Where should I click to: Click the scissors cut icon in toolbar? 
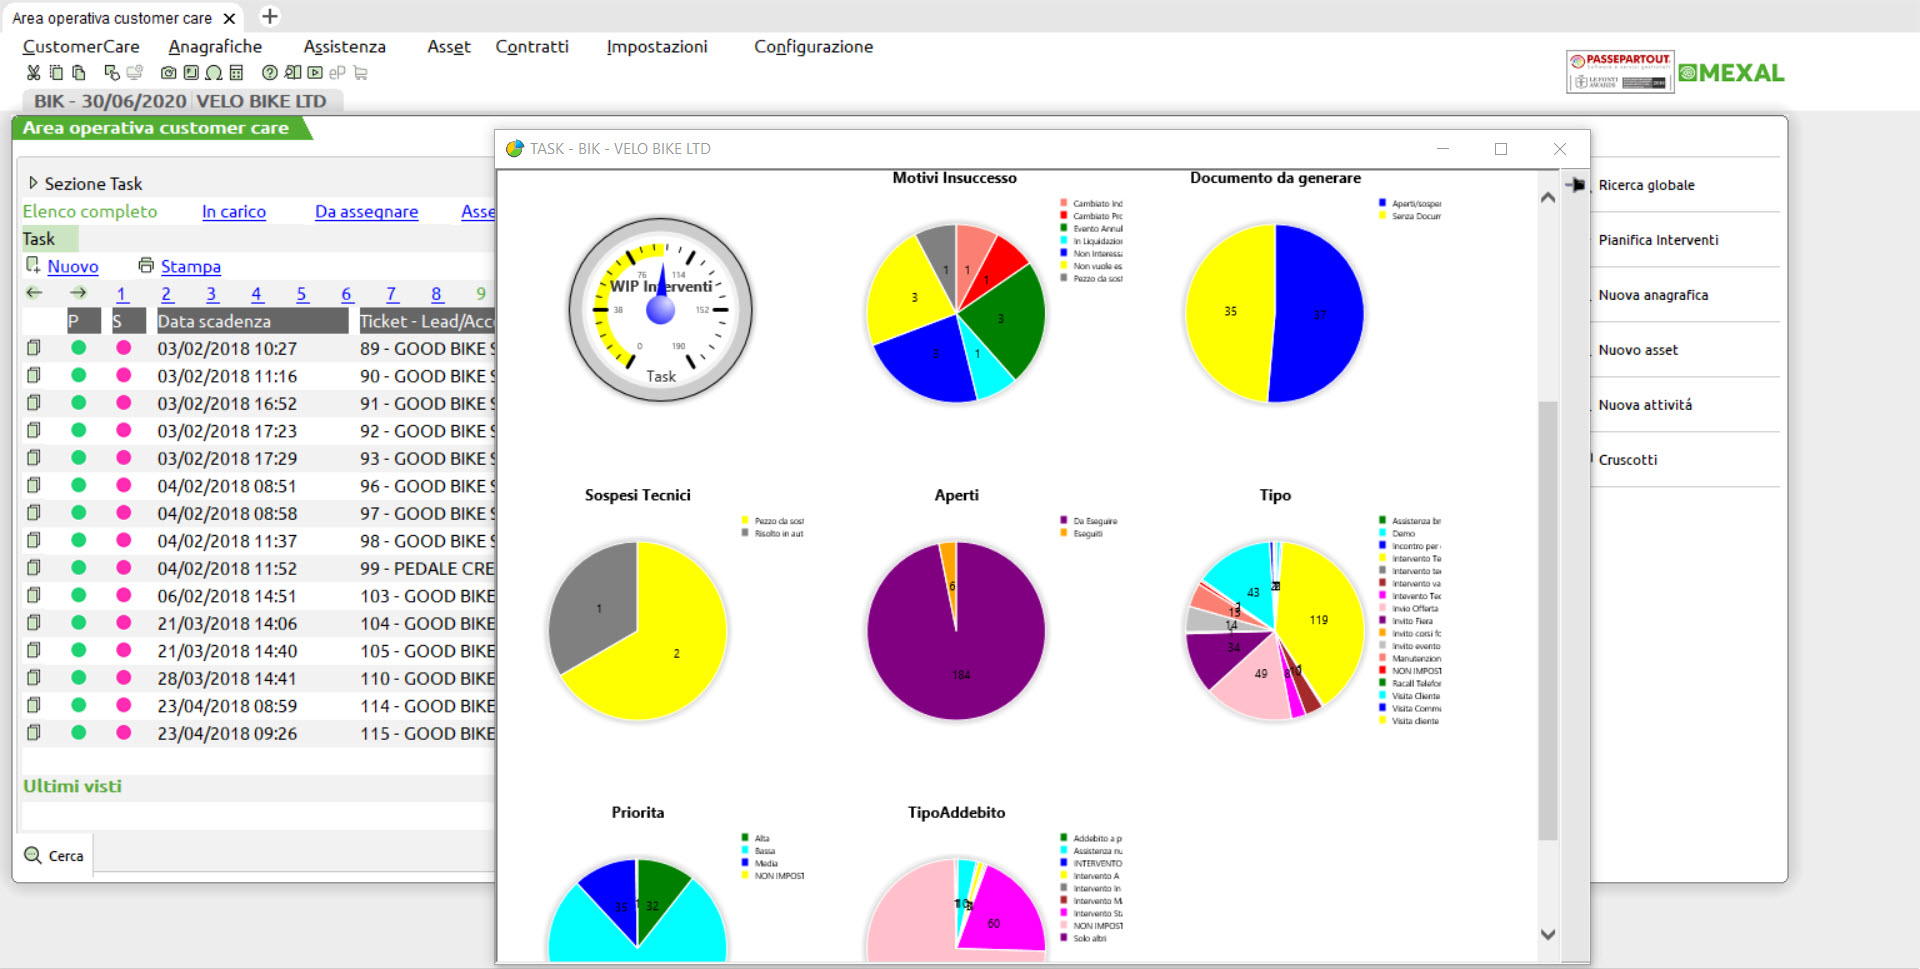(33, 73)
